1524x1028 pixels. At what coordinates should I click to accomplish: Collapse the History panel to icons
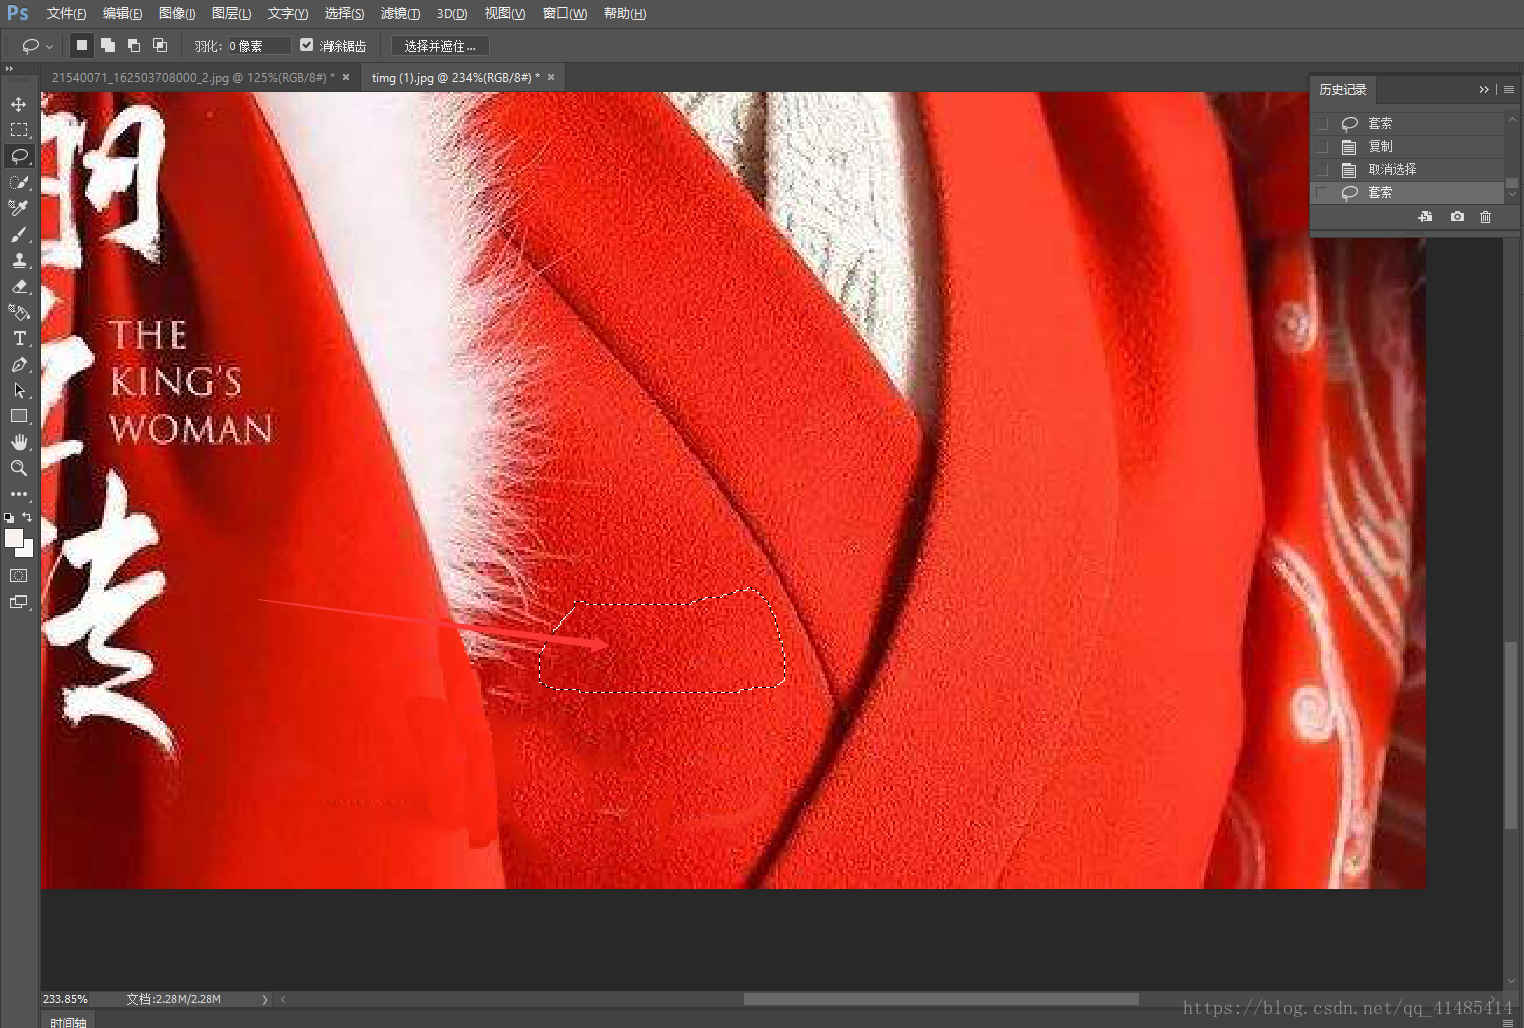[x=1484, y=90]
